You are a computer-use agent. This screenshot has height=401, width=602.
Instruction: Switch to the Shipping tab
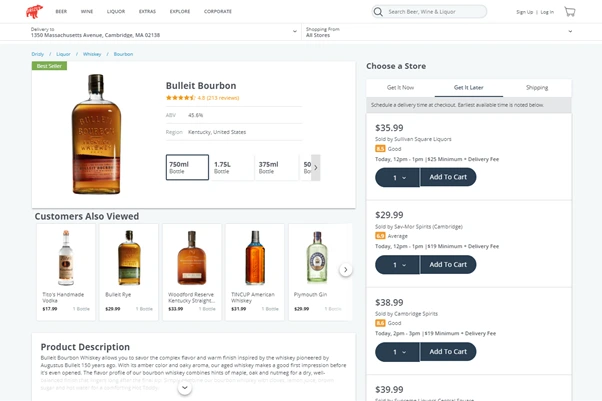(x=537, y=88)
